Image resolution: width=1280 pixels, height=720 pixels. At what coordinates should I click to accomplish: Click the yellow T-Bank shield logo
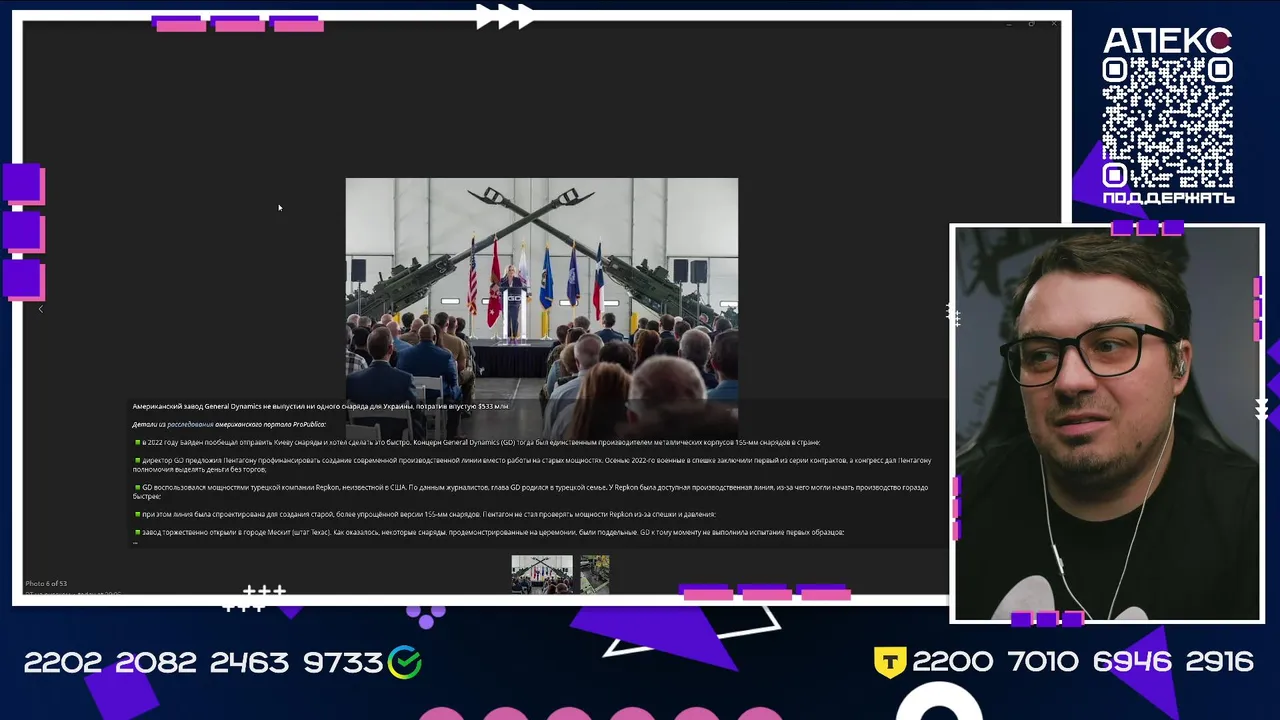coord(890,662)
